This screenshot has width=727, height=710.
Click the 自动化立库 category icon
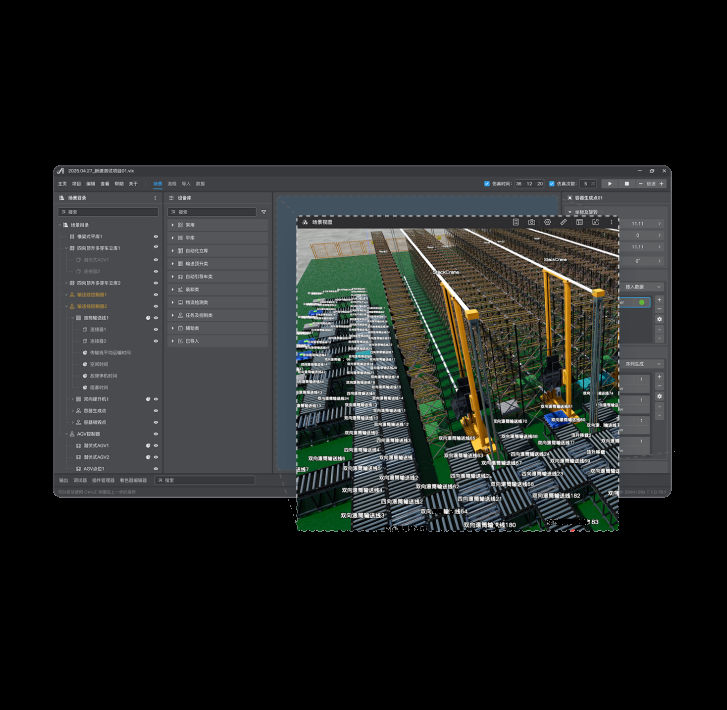(180, 251)
